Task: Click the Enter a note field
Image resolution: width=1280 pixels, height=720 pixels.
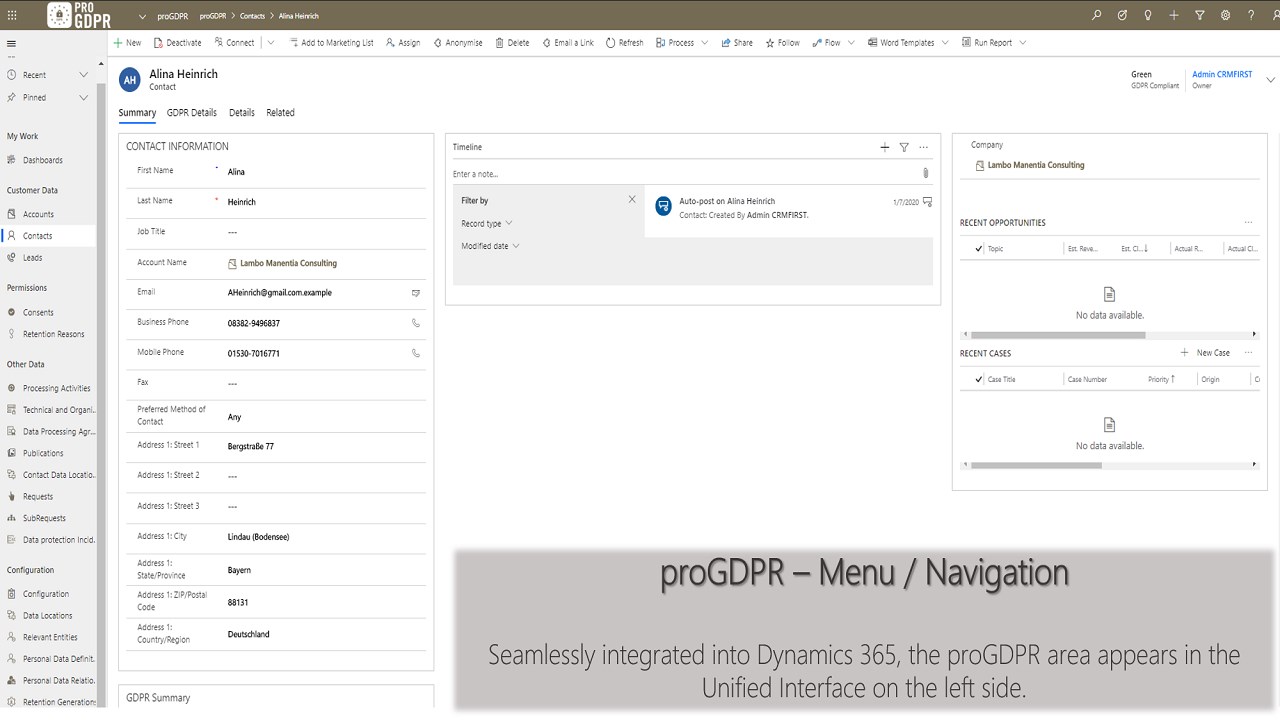Action: (685, 174)
